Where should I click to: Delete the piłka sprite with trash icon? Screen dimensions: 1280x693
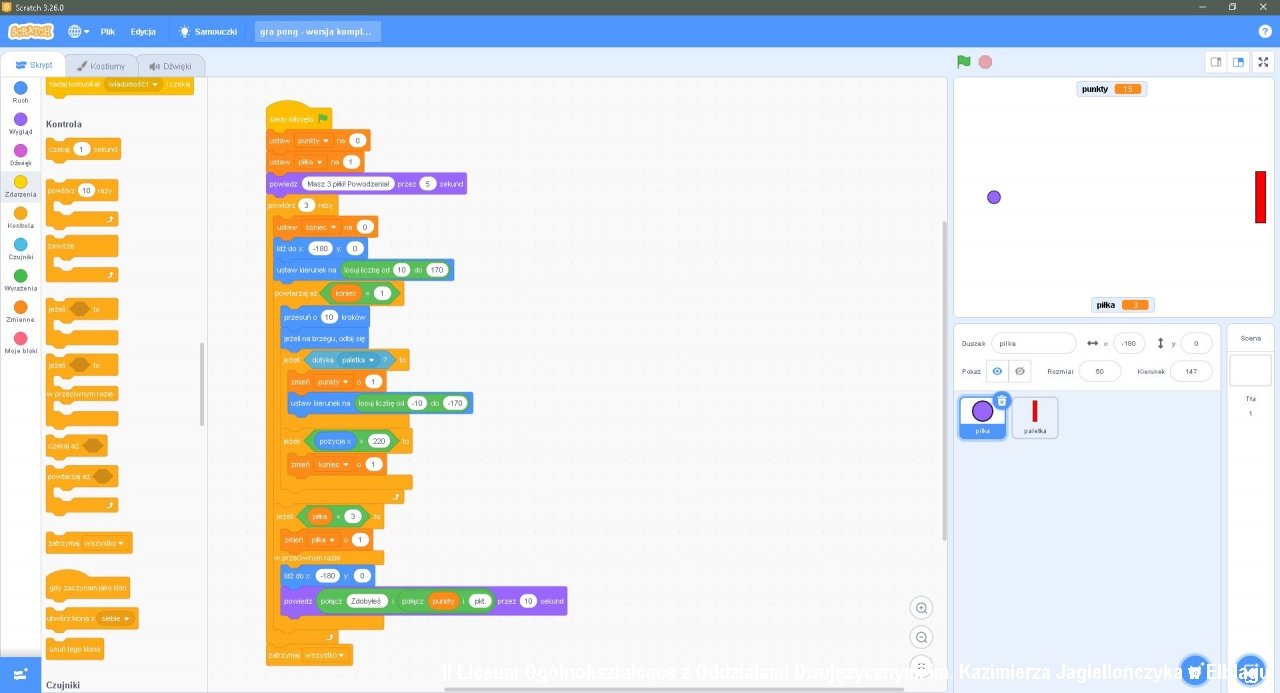1002,401
